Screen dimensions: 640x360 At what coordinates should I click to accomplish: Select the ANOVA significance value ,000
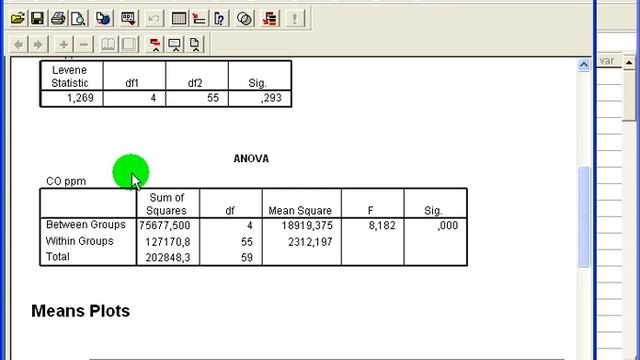coord(447,225)
